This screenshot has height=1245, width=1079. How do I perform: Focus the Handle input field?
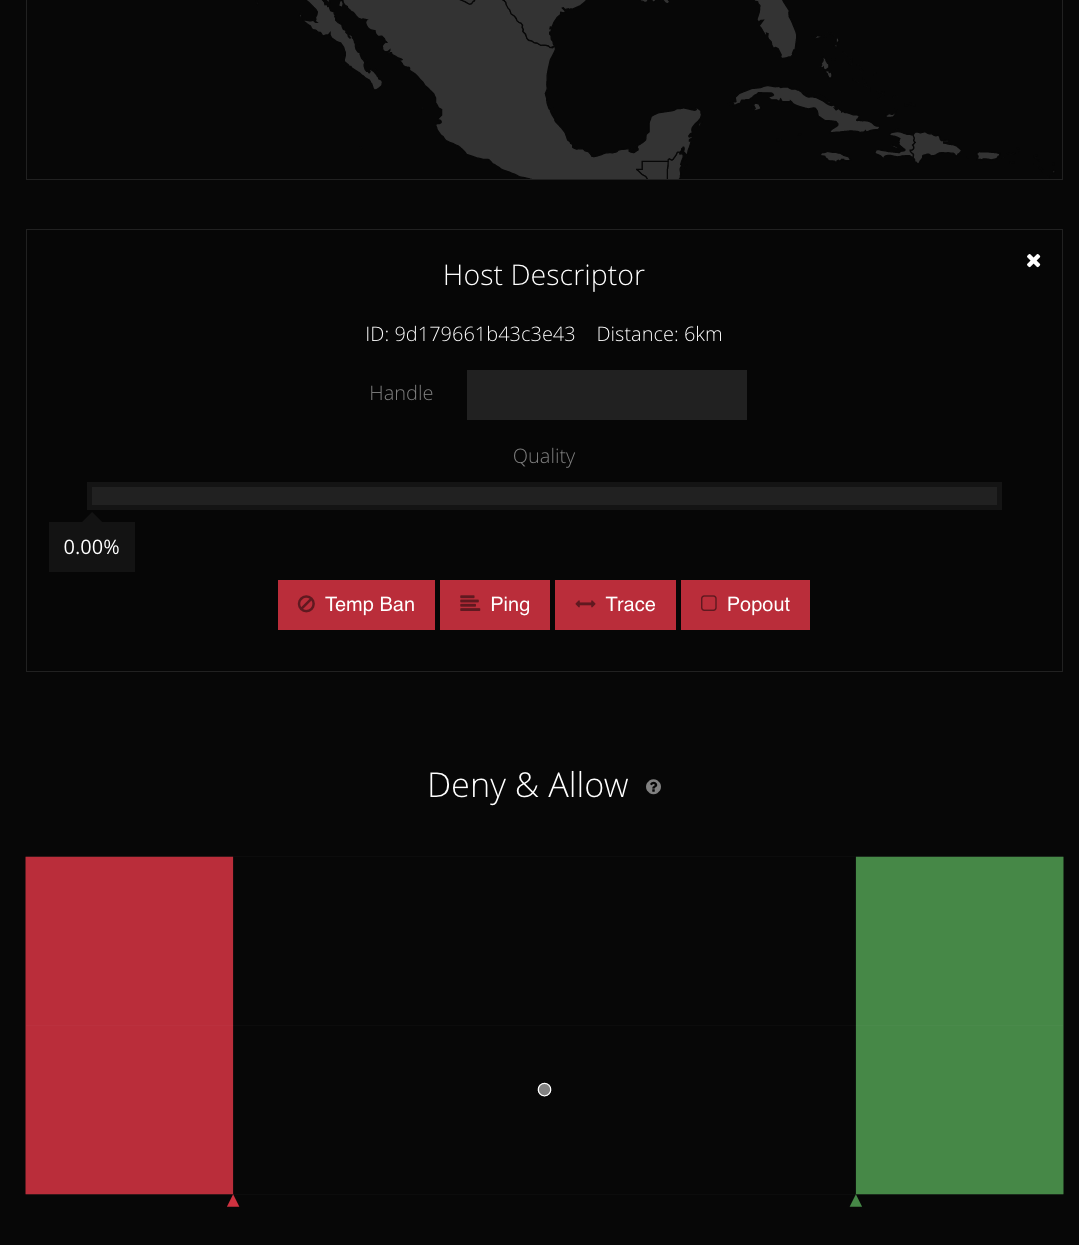[x=607, y=394]
